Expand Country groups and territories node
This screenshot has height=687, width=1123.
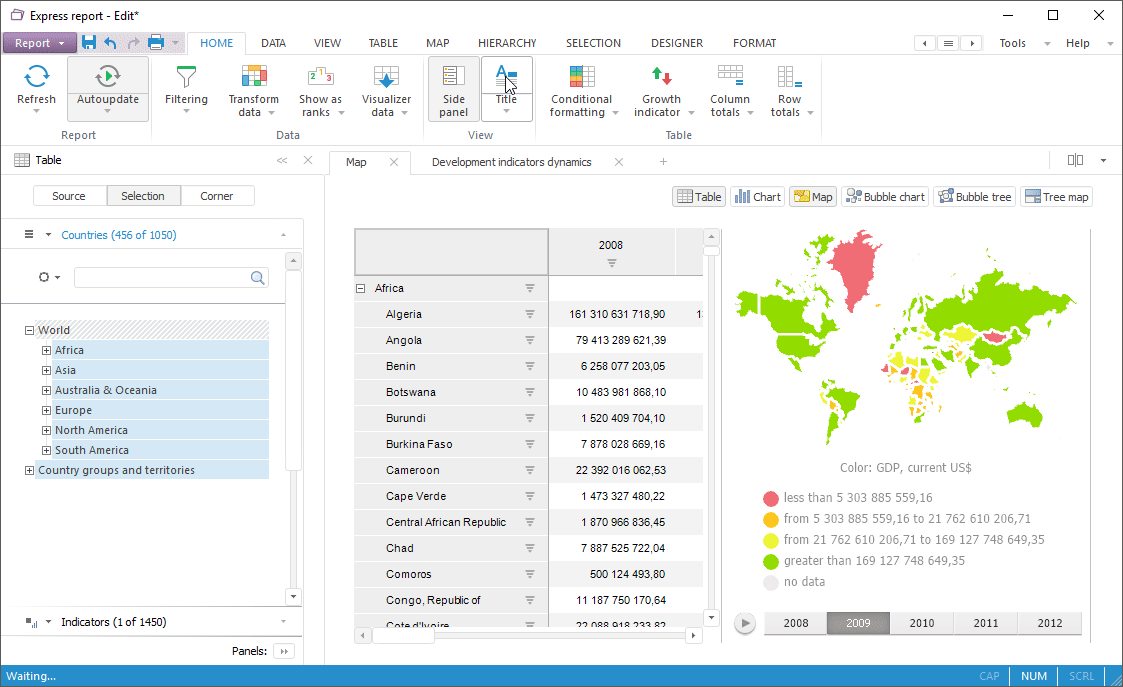[29, 470]
